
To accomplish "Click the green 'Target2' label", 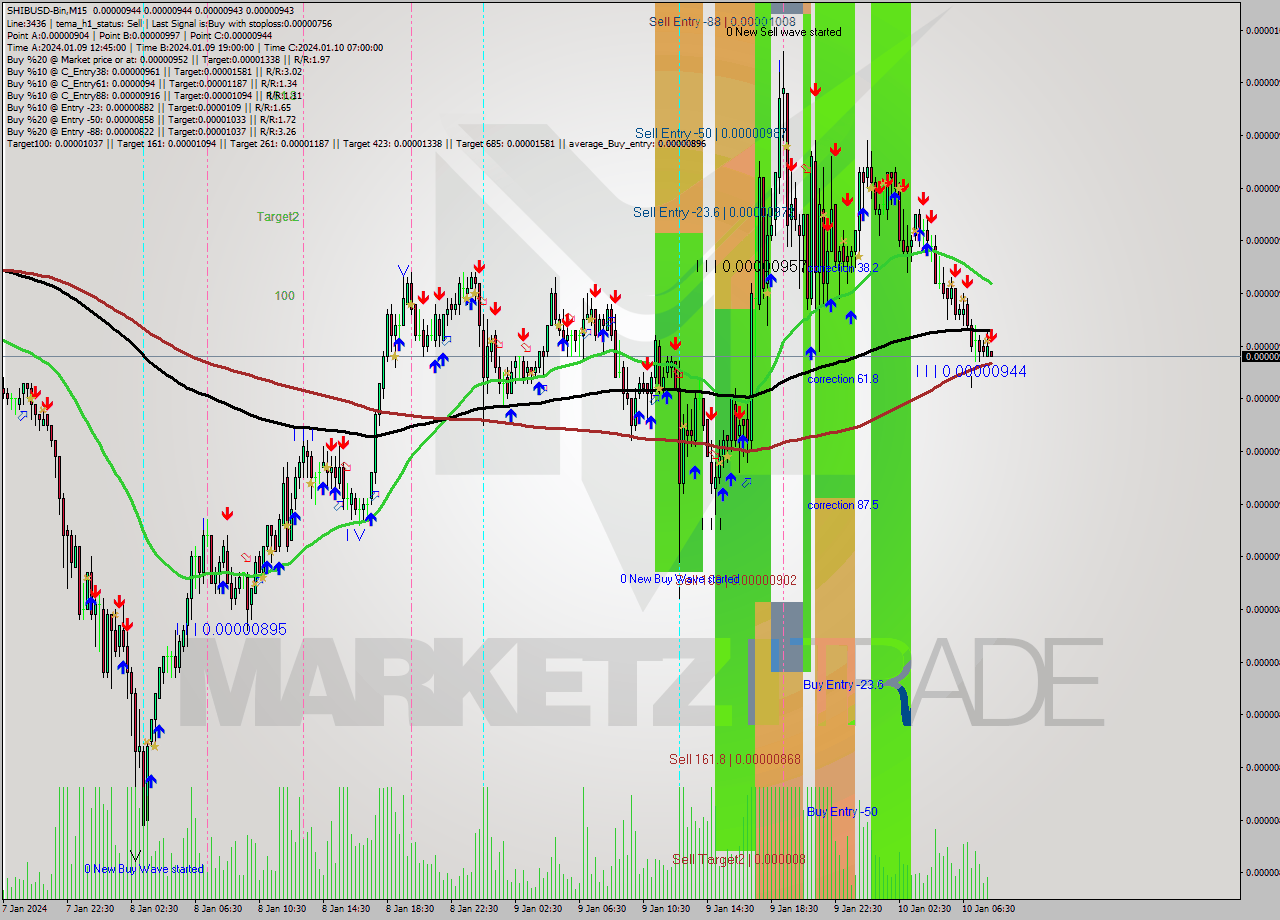I will (x=277, y=216).
